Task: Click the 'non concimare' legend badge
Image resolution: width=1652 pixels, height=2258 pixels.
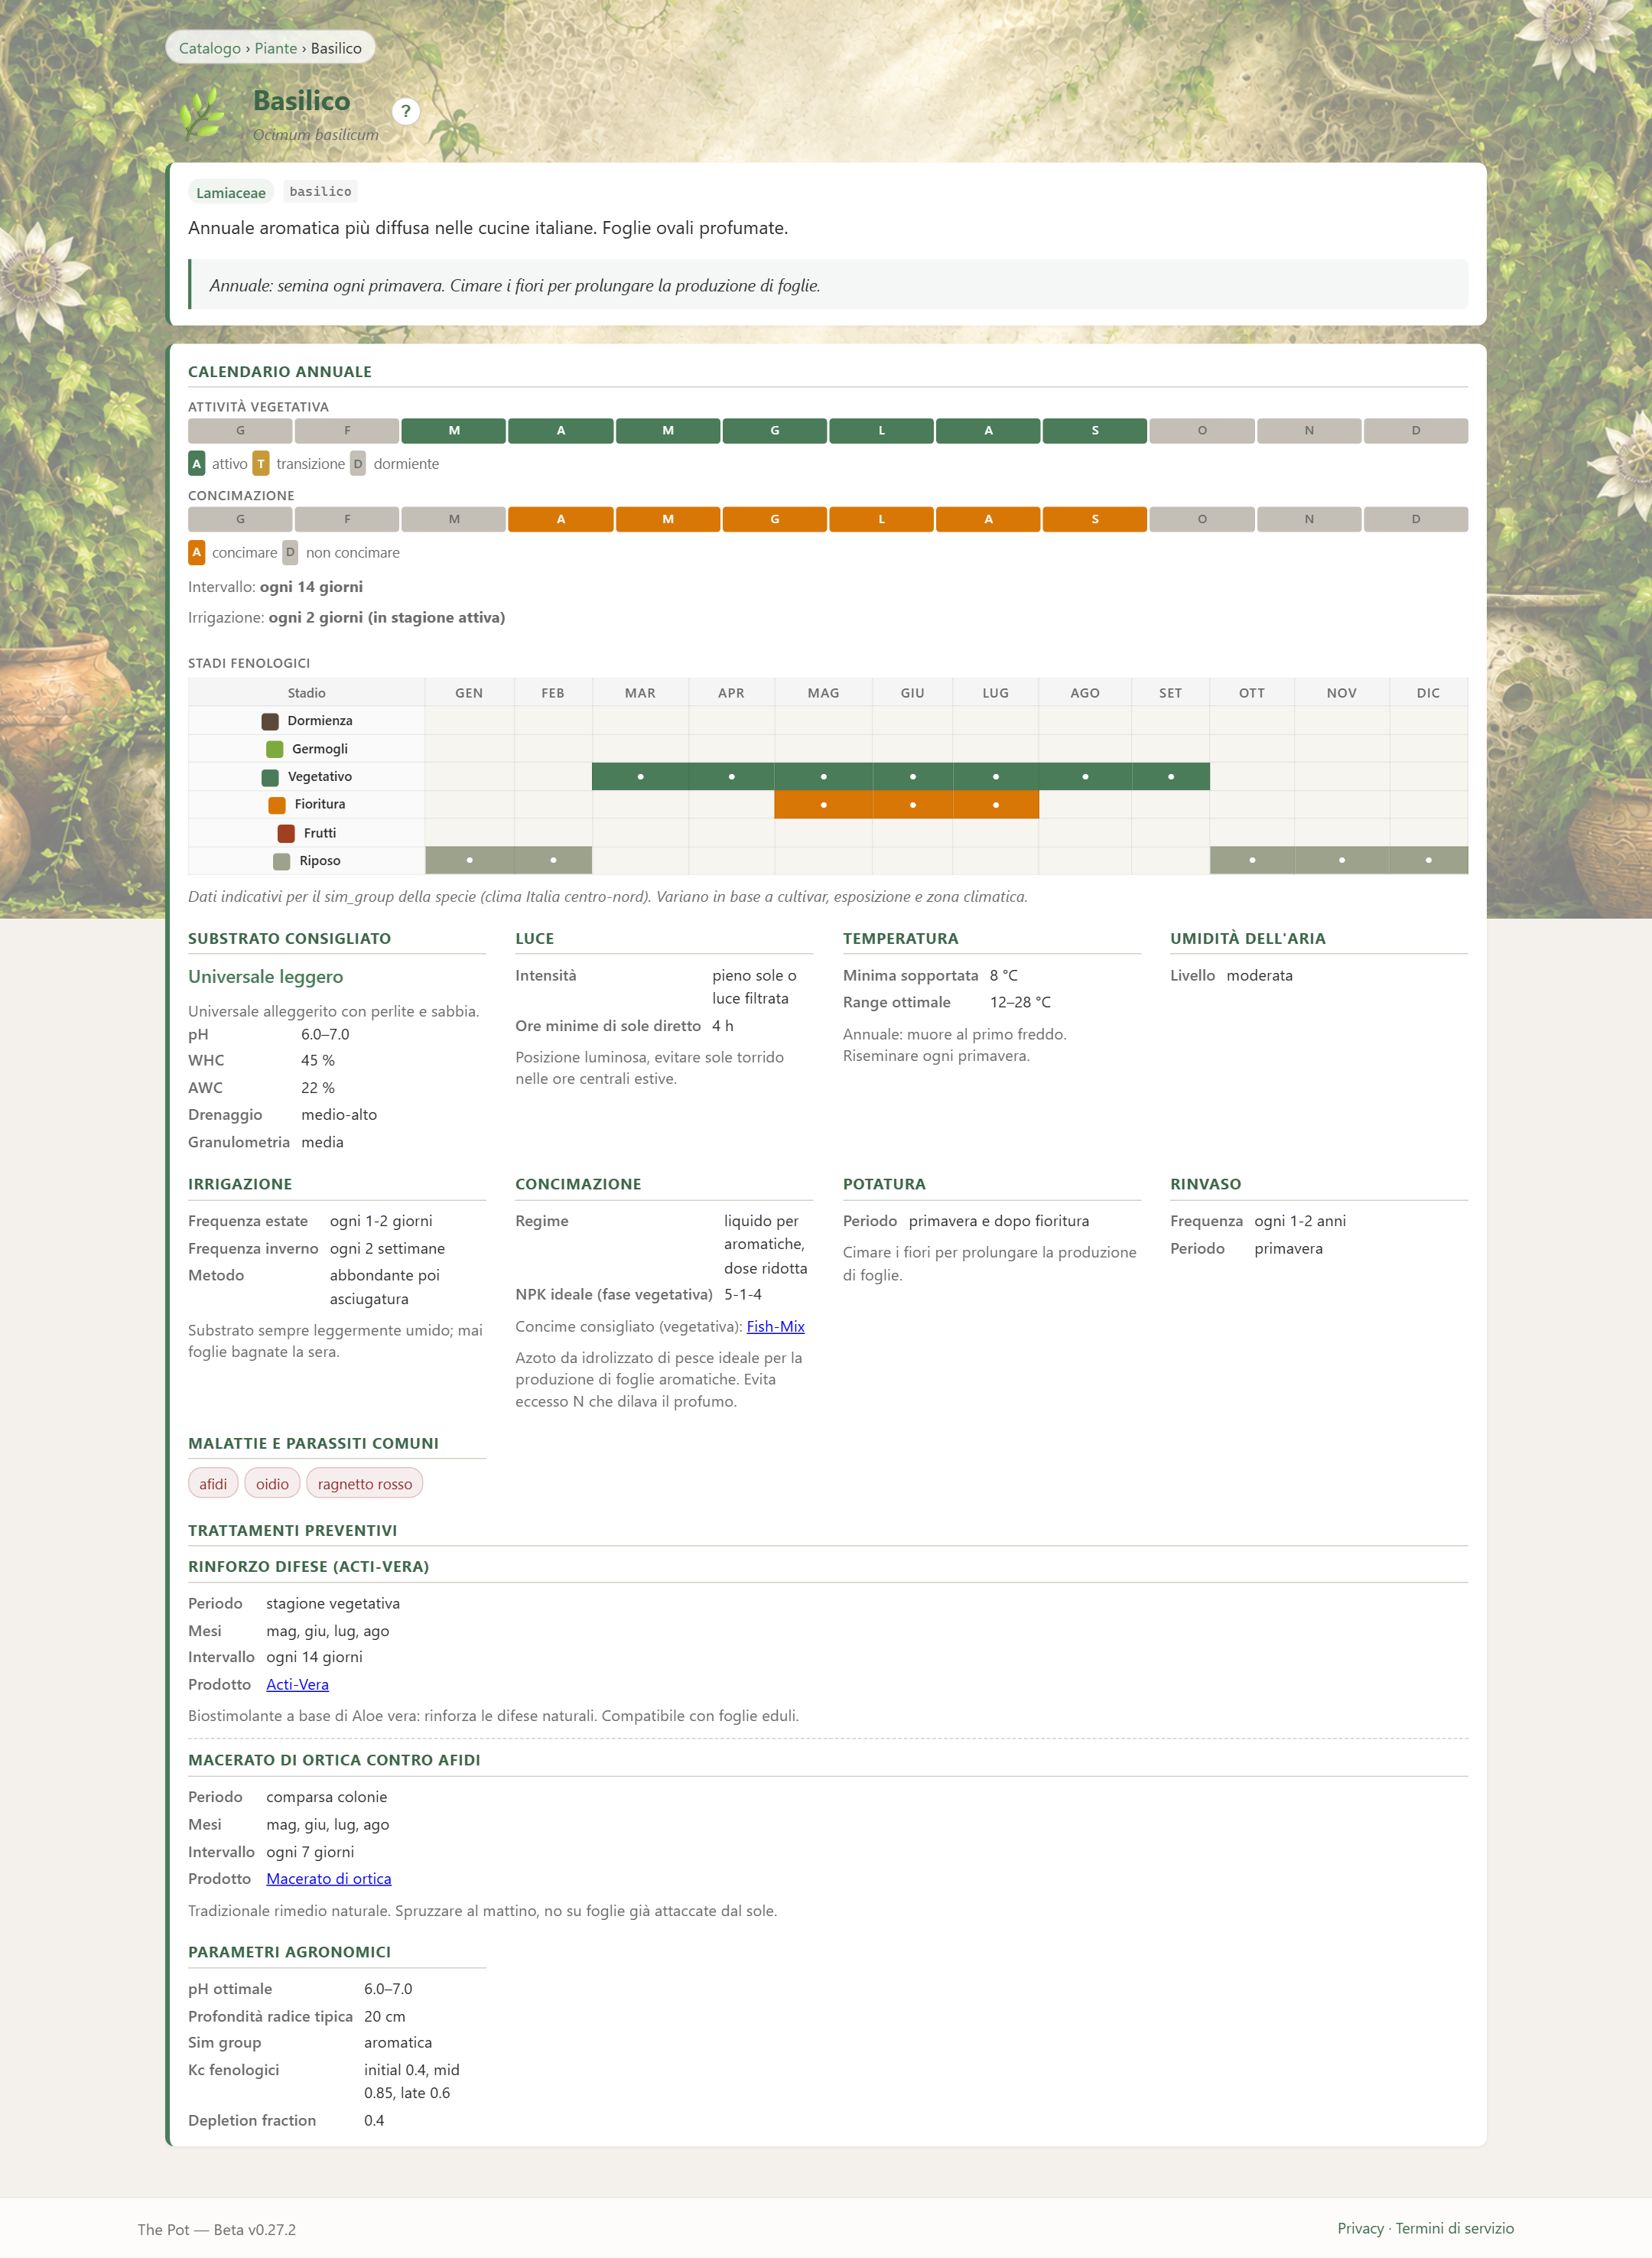Action: [x=290, y=552]
